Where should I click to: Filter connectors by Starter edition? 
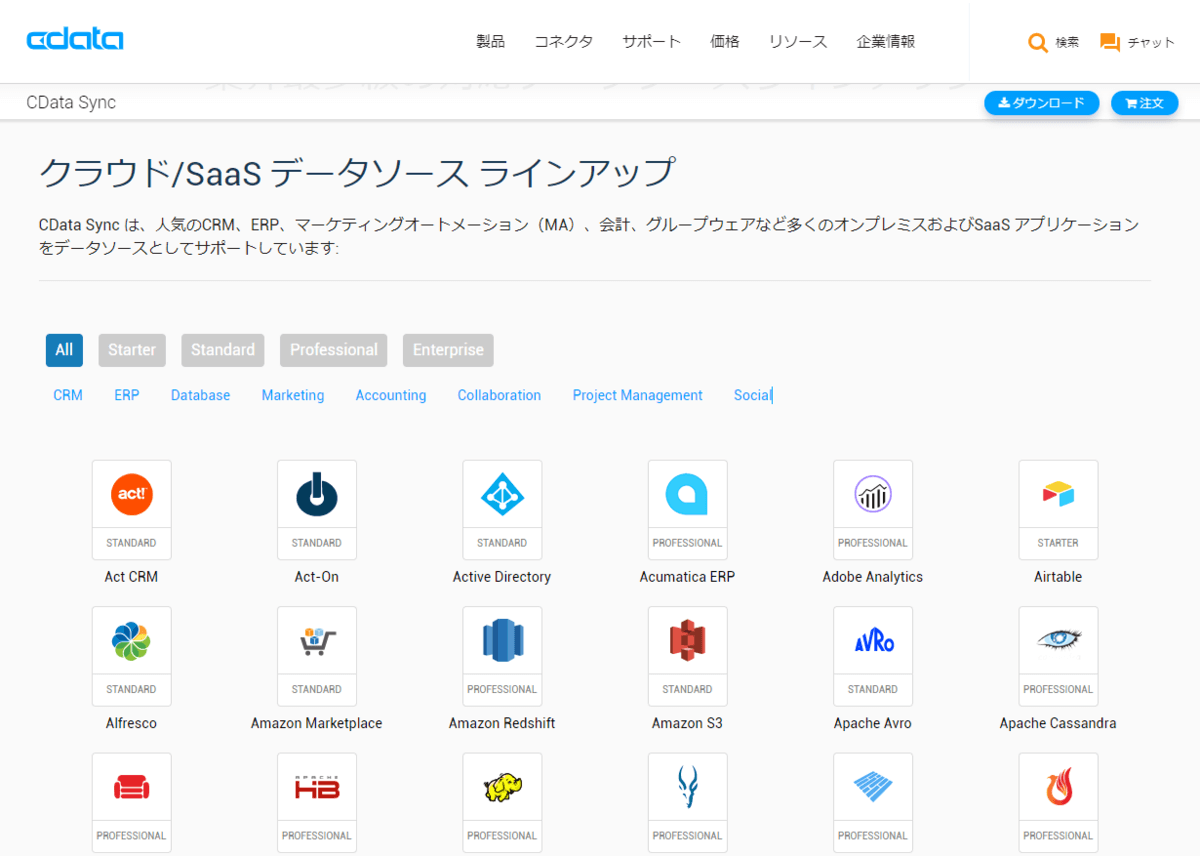tap(132, 350)
